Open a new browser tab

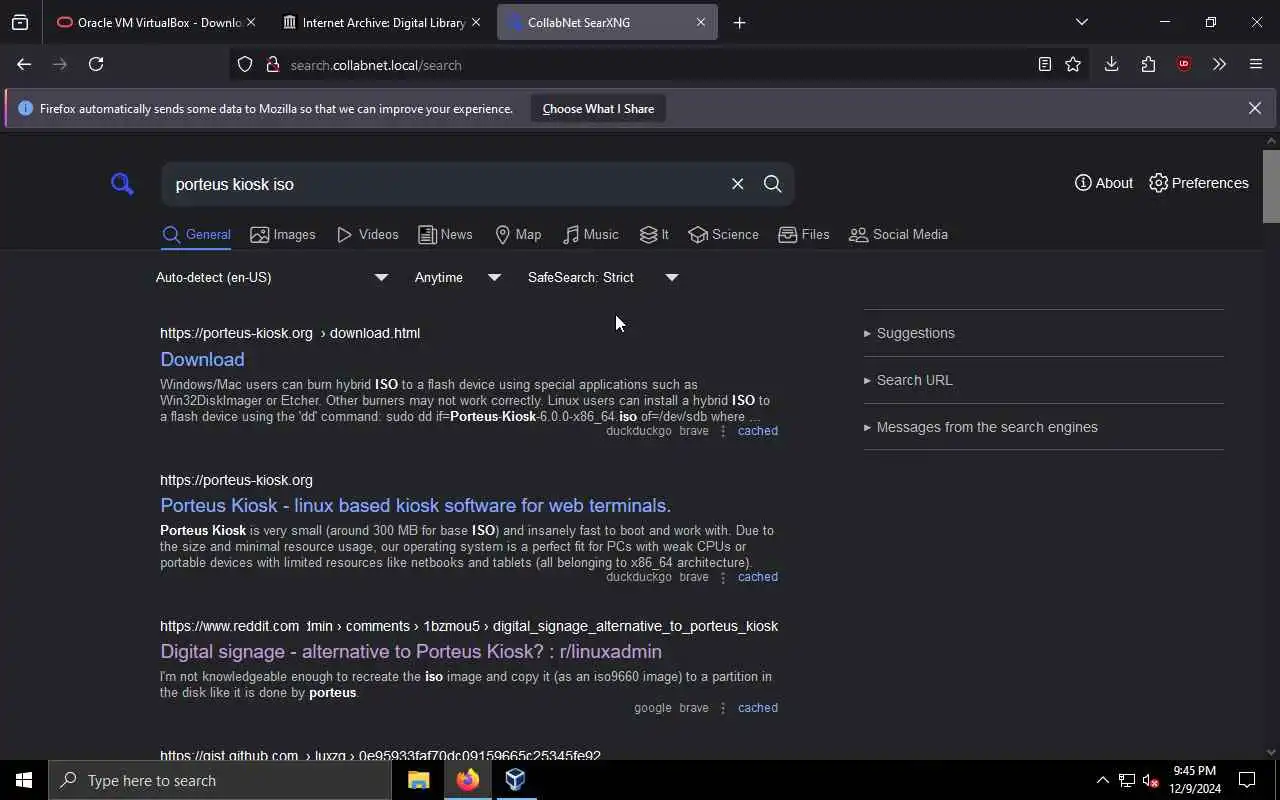pyautogui.click(x=739, y=22)
